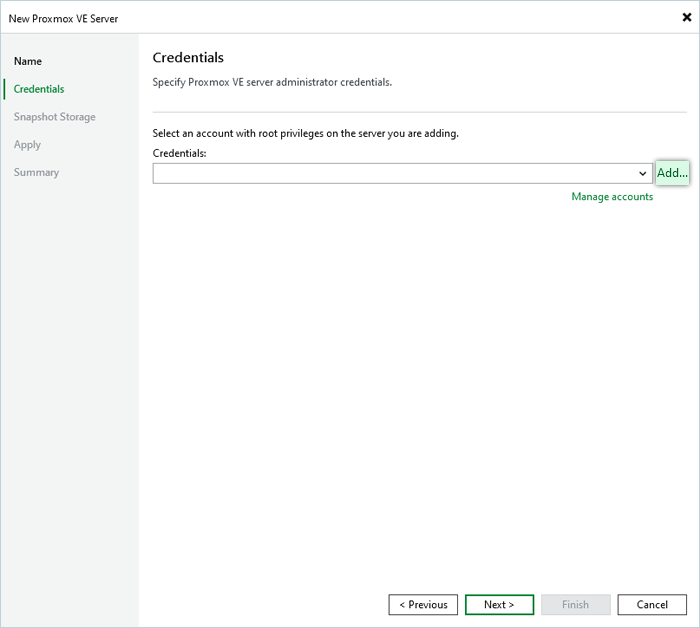Click the root privileges instruction text
Screen dimensions: 700x628
click(305, 133)
